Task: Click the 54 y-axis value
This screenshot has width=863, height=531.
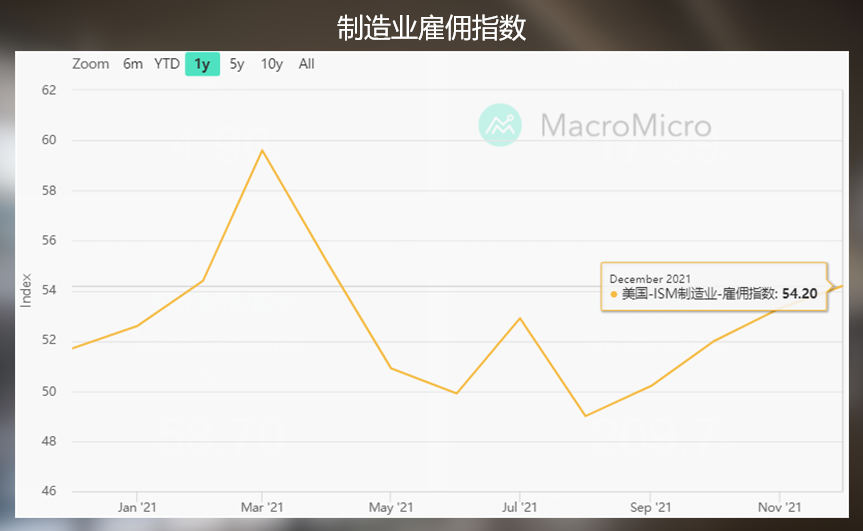Action: click(x=49, y=289)
